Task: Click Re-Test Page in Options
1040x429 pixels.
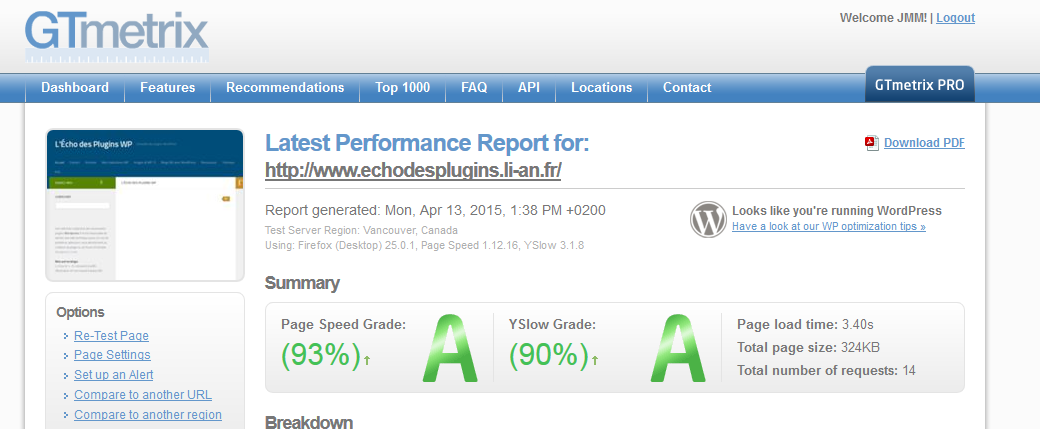Action: point(111,336)
